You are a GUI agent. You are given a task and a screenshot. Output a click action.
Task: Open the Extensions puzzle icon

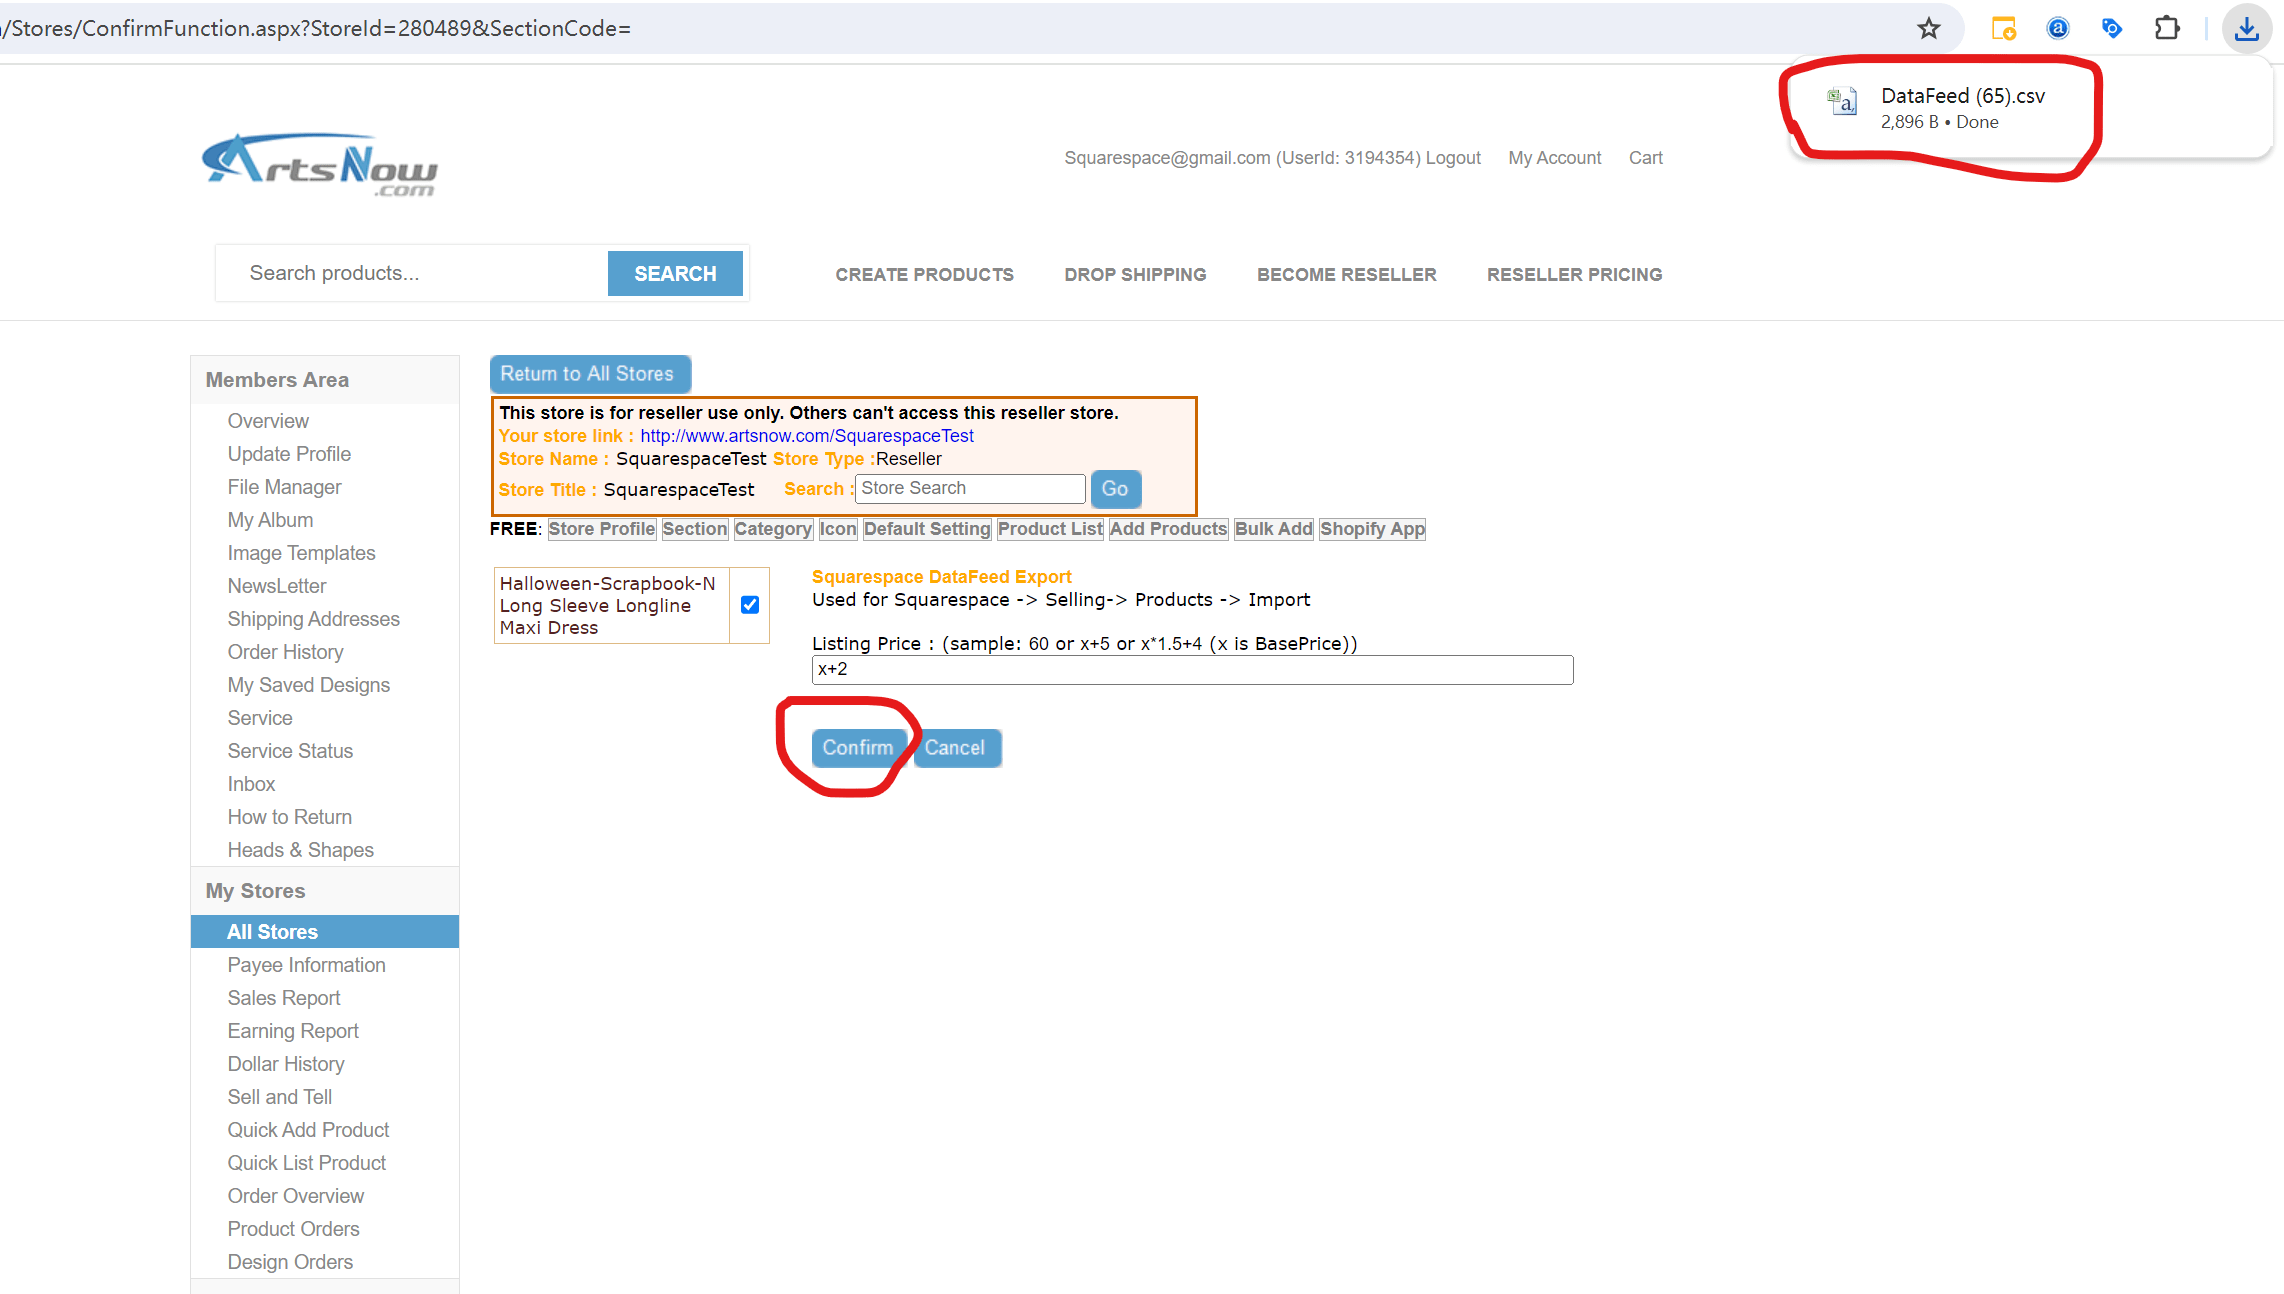click(x=2167, y=28)
